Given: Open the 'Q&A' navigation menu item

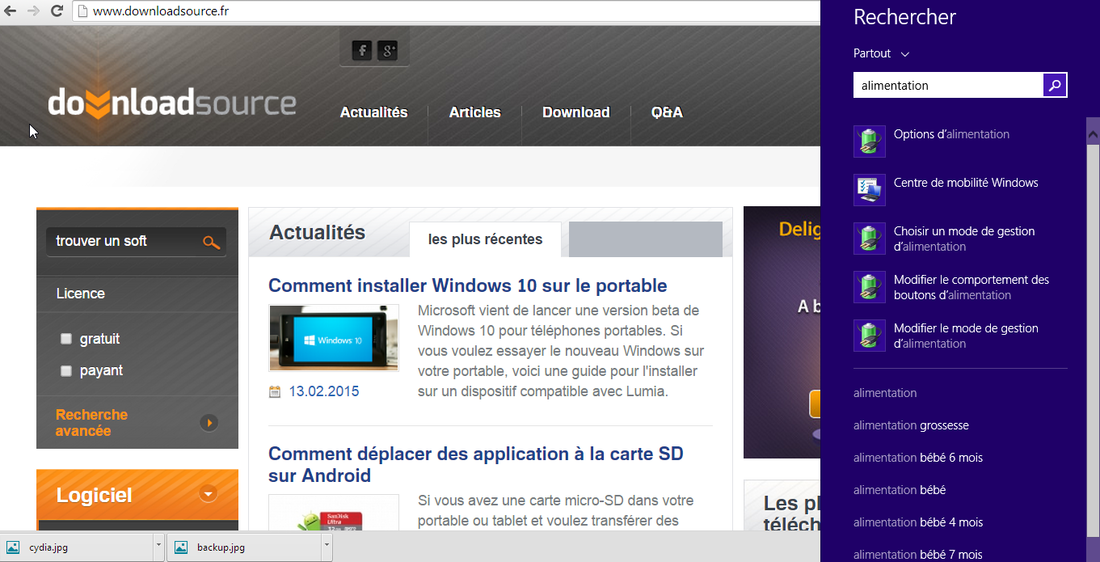Looking at the screenshot, I should (666, 112).
